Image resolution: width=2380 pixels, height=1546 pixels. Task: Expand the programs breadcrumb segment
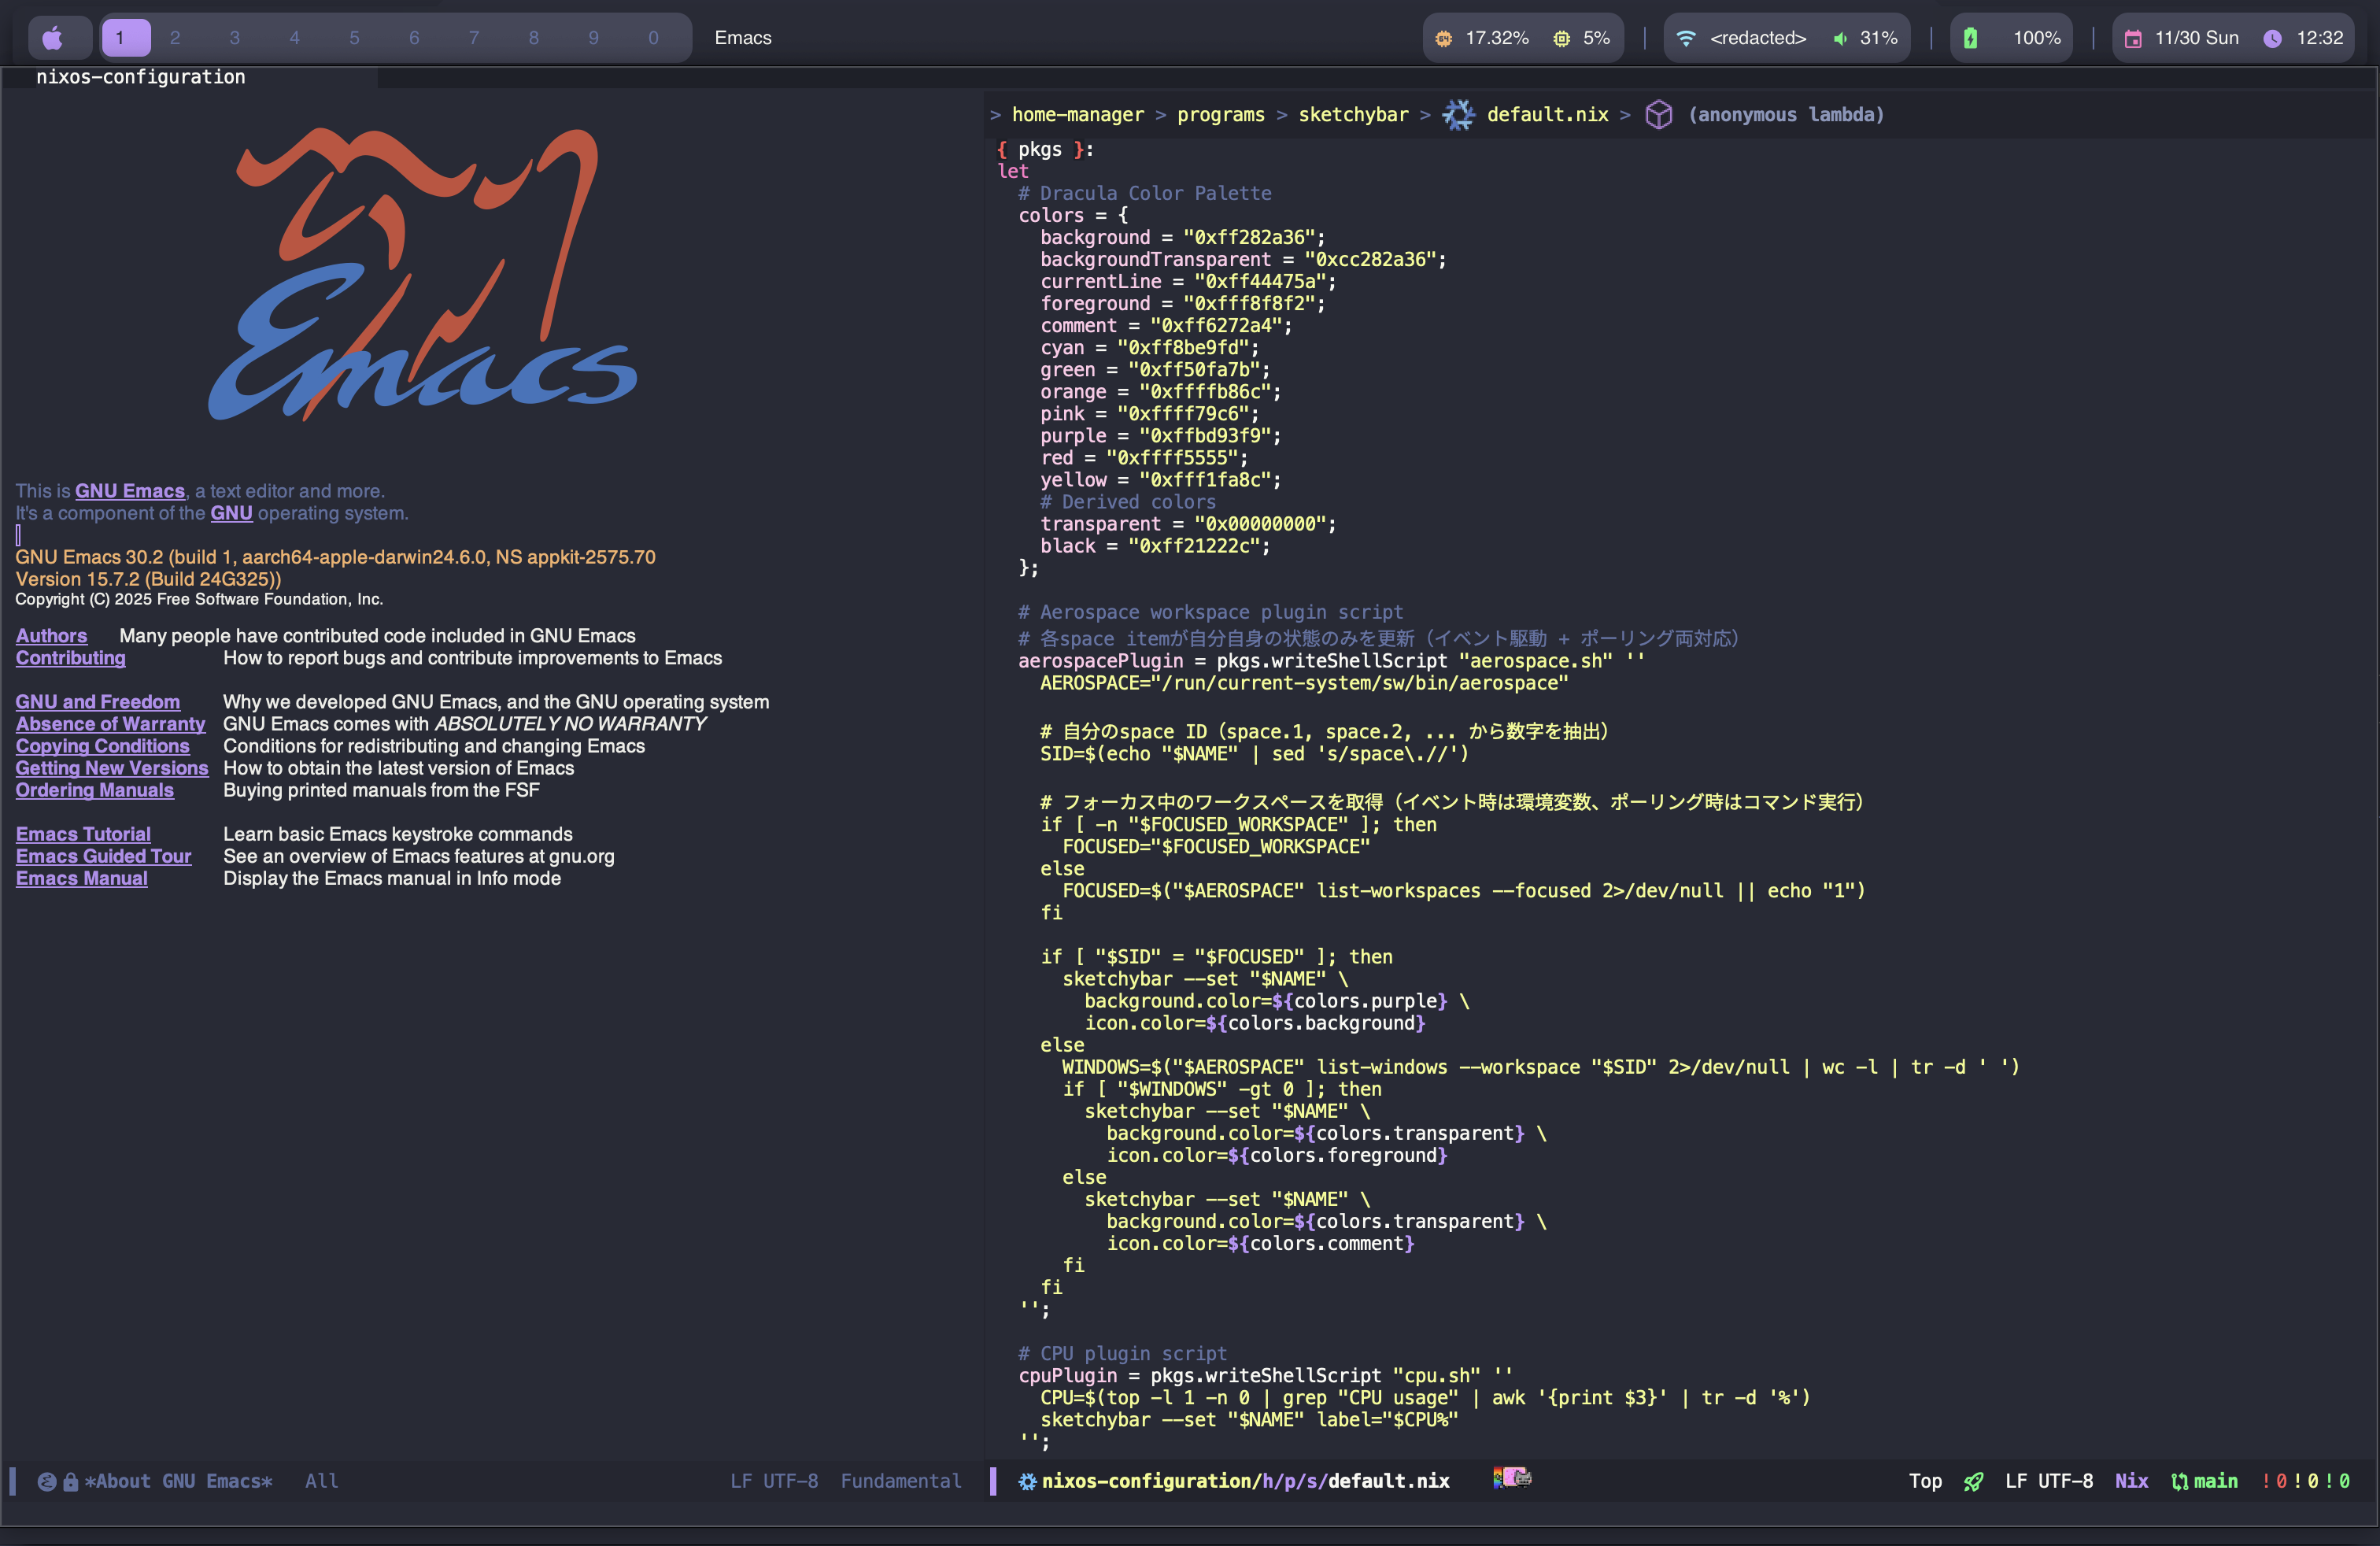pos(1220,115)
